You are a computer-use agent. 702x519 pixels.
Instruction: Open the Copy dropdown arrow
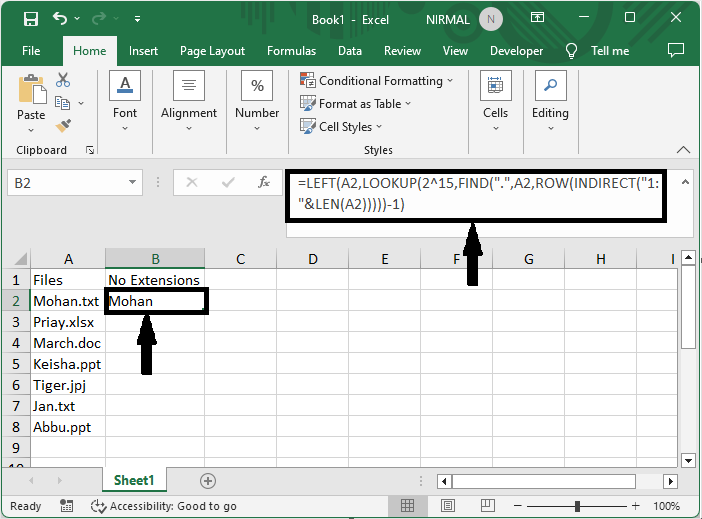pos(81,103)
